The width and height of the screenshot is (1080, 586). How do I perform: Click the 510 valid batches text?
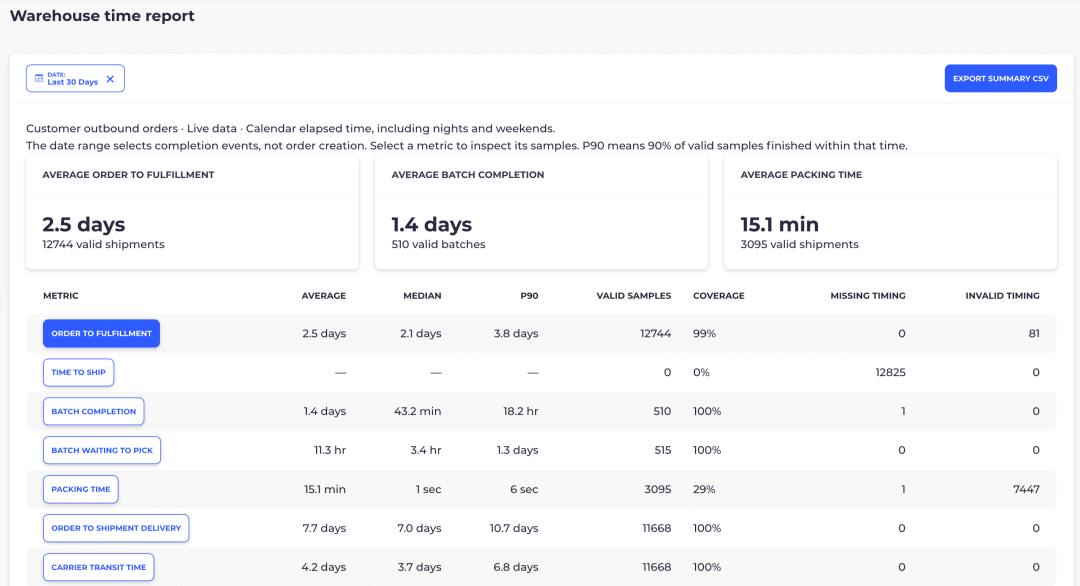438,244
